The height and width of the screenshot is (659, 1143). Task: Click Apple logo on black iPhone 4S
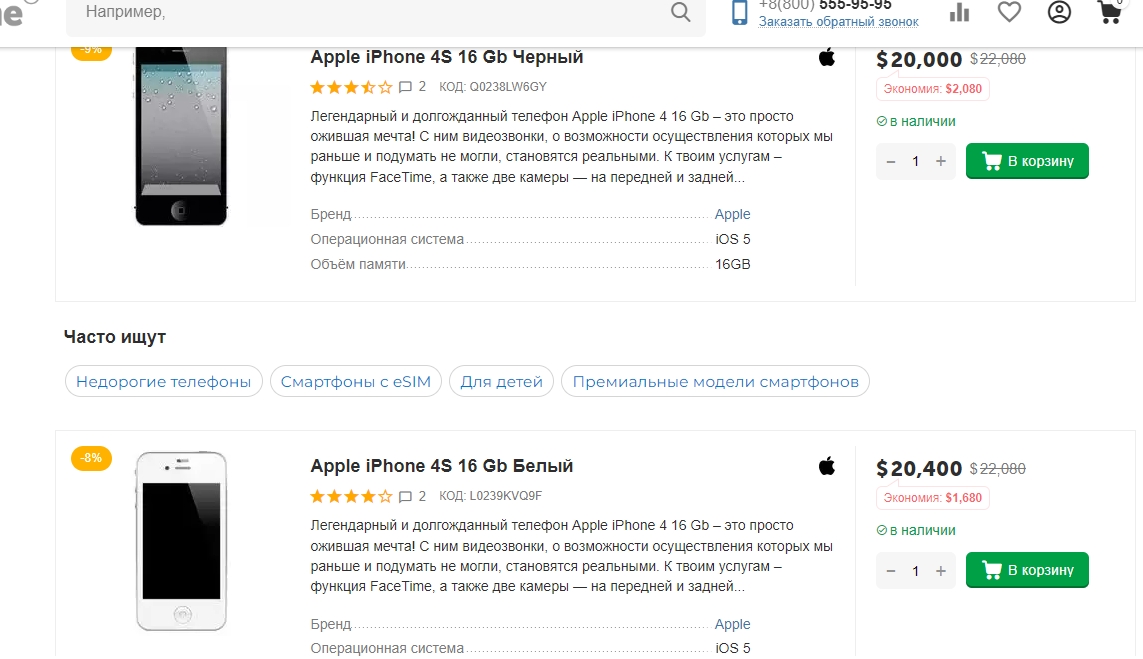(x=827, y=57)
